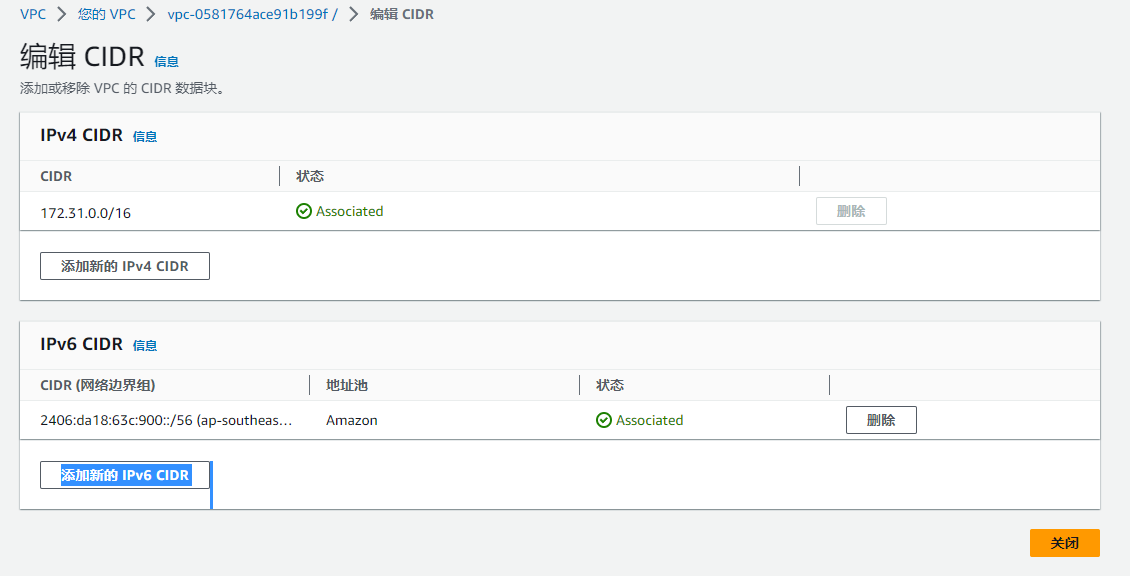Click the green check icon beside IPv6 Associated status
Image resolution: width=1130 pixels, height=576 pixels.
click(x=604, y=420)
